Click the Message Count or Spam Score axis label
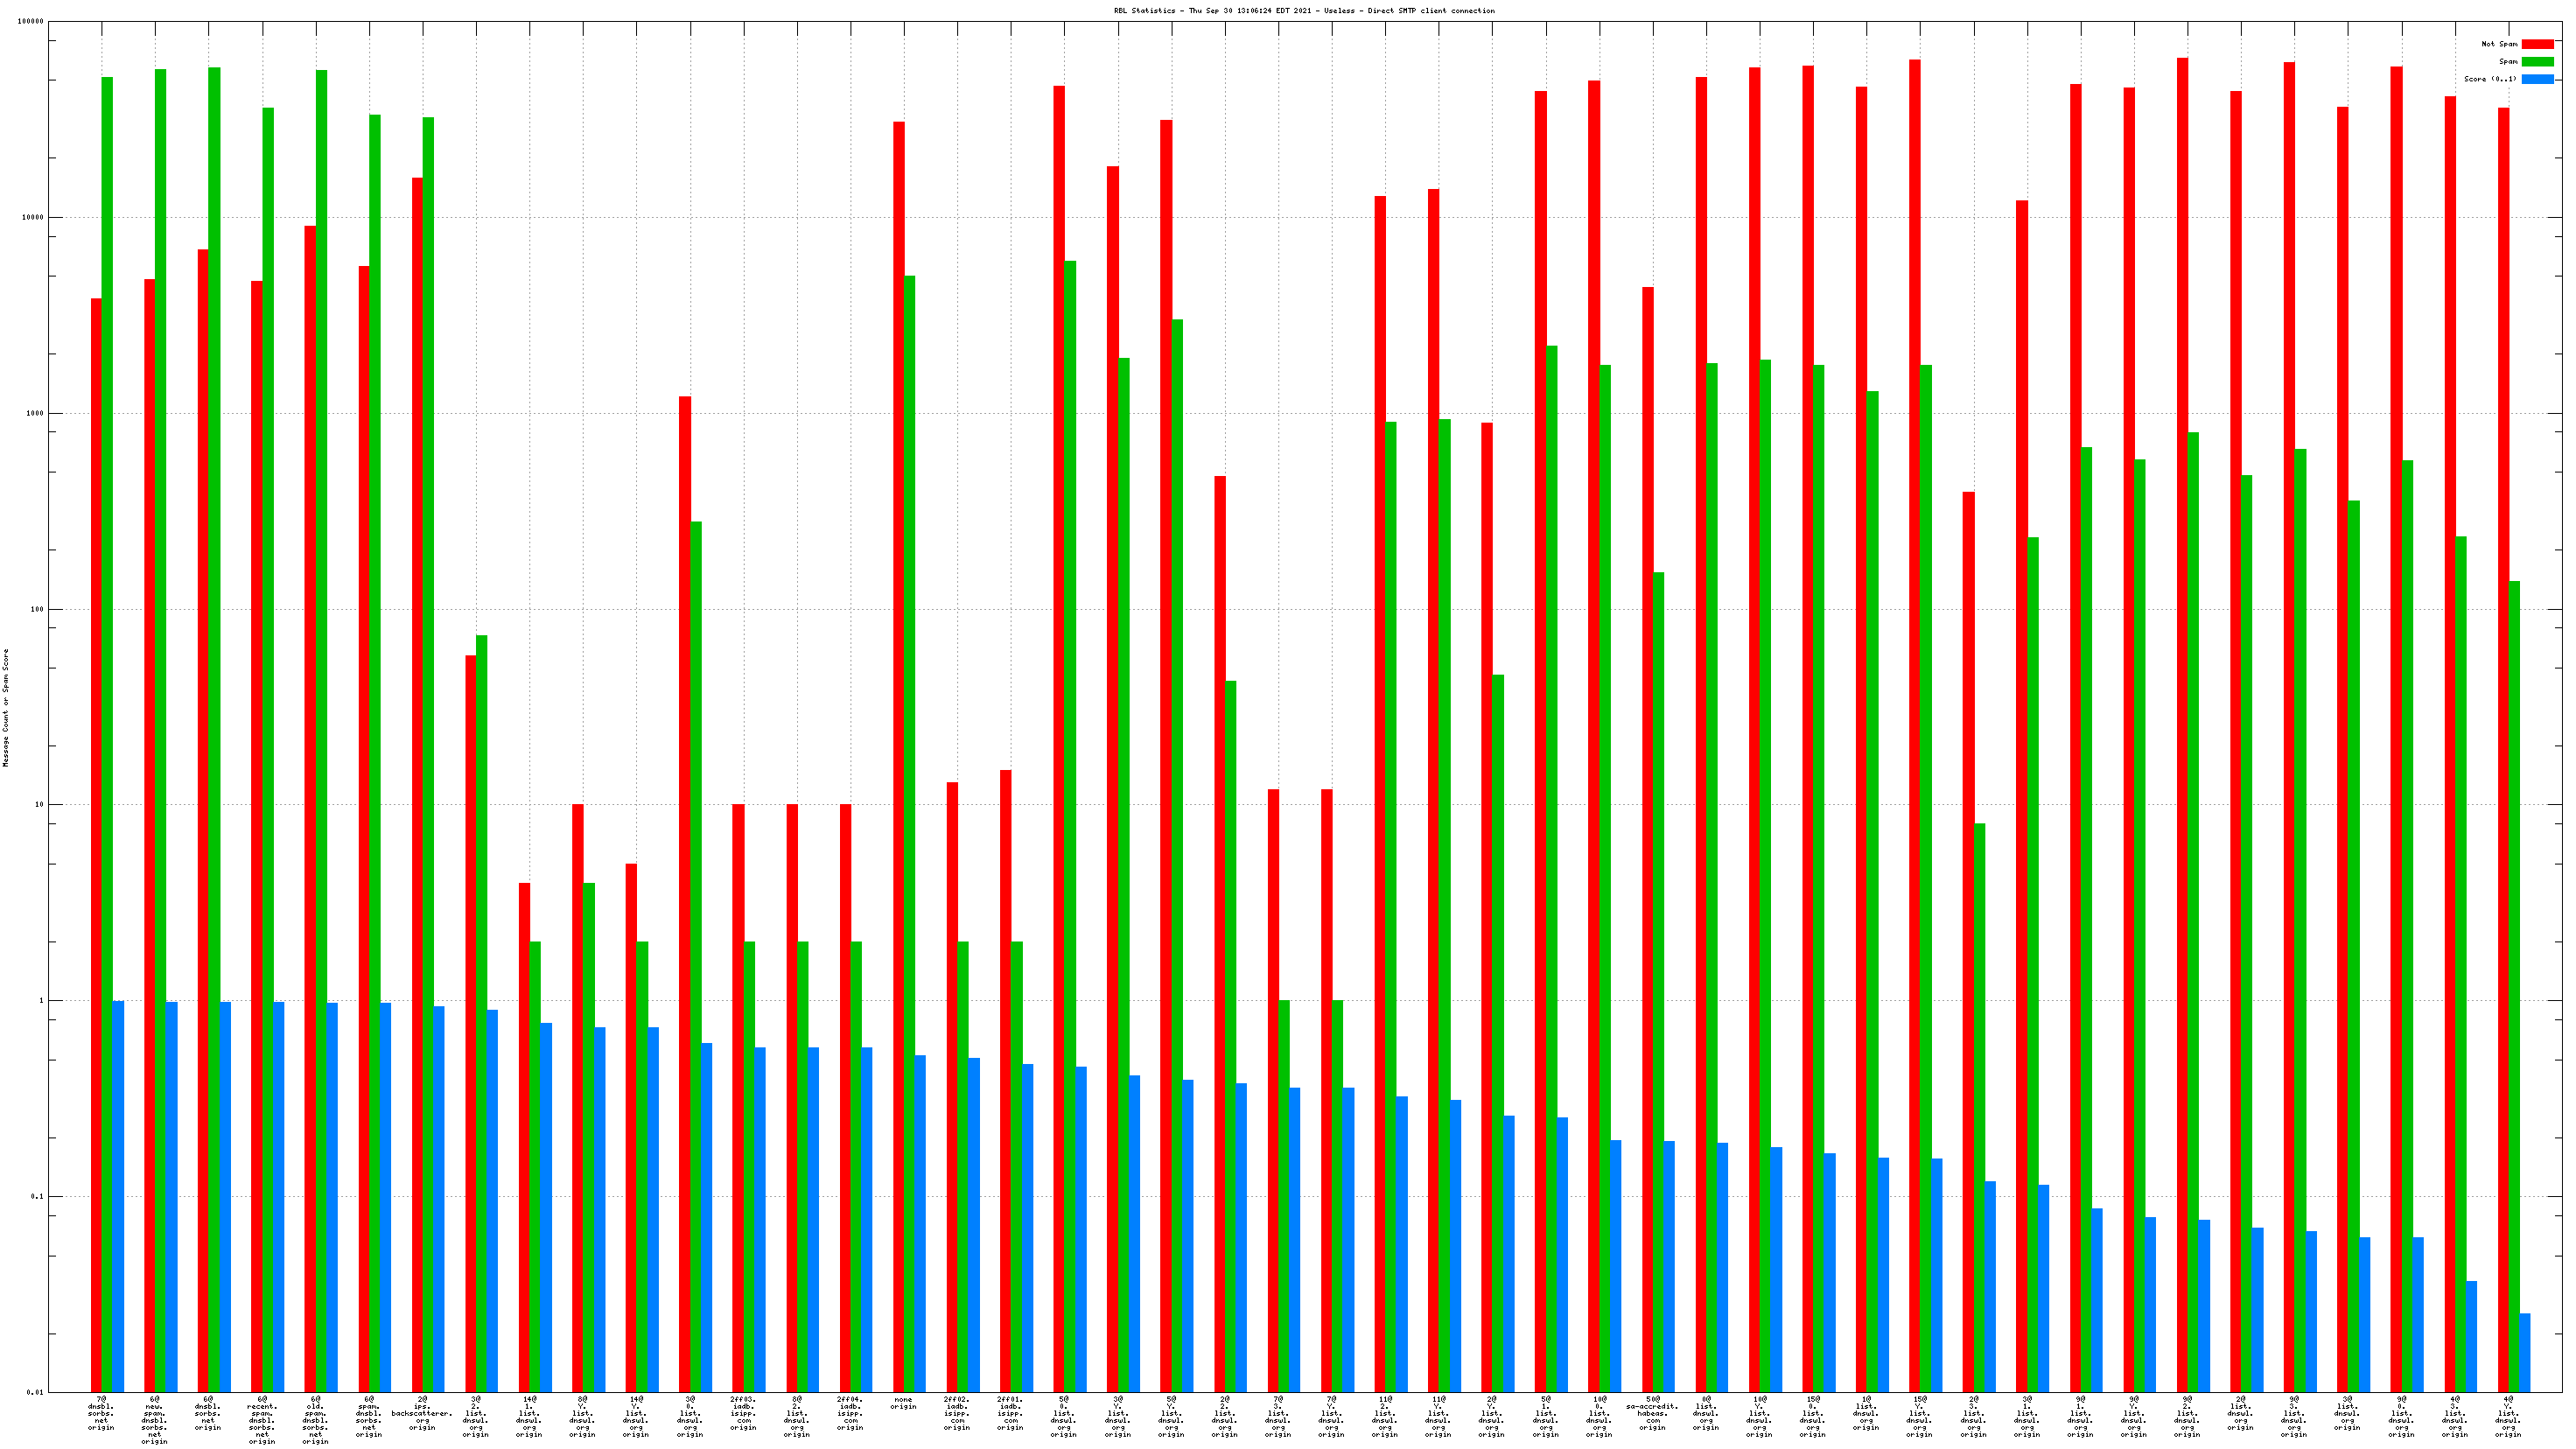 [6, 707]
